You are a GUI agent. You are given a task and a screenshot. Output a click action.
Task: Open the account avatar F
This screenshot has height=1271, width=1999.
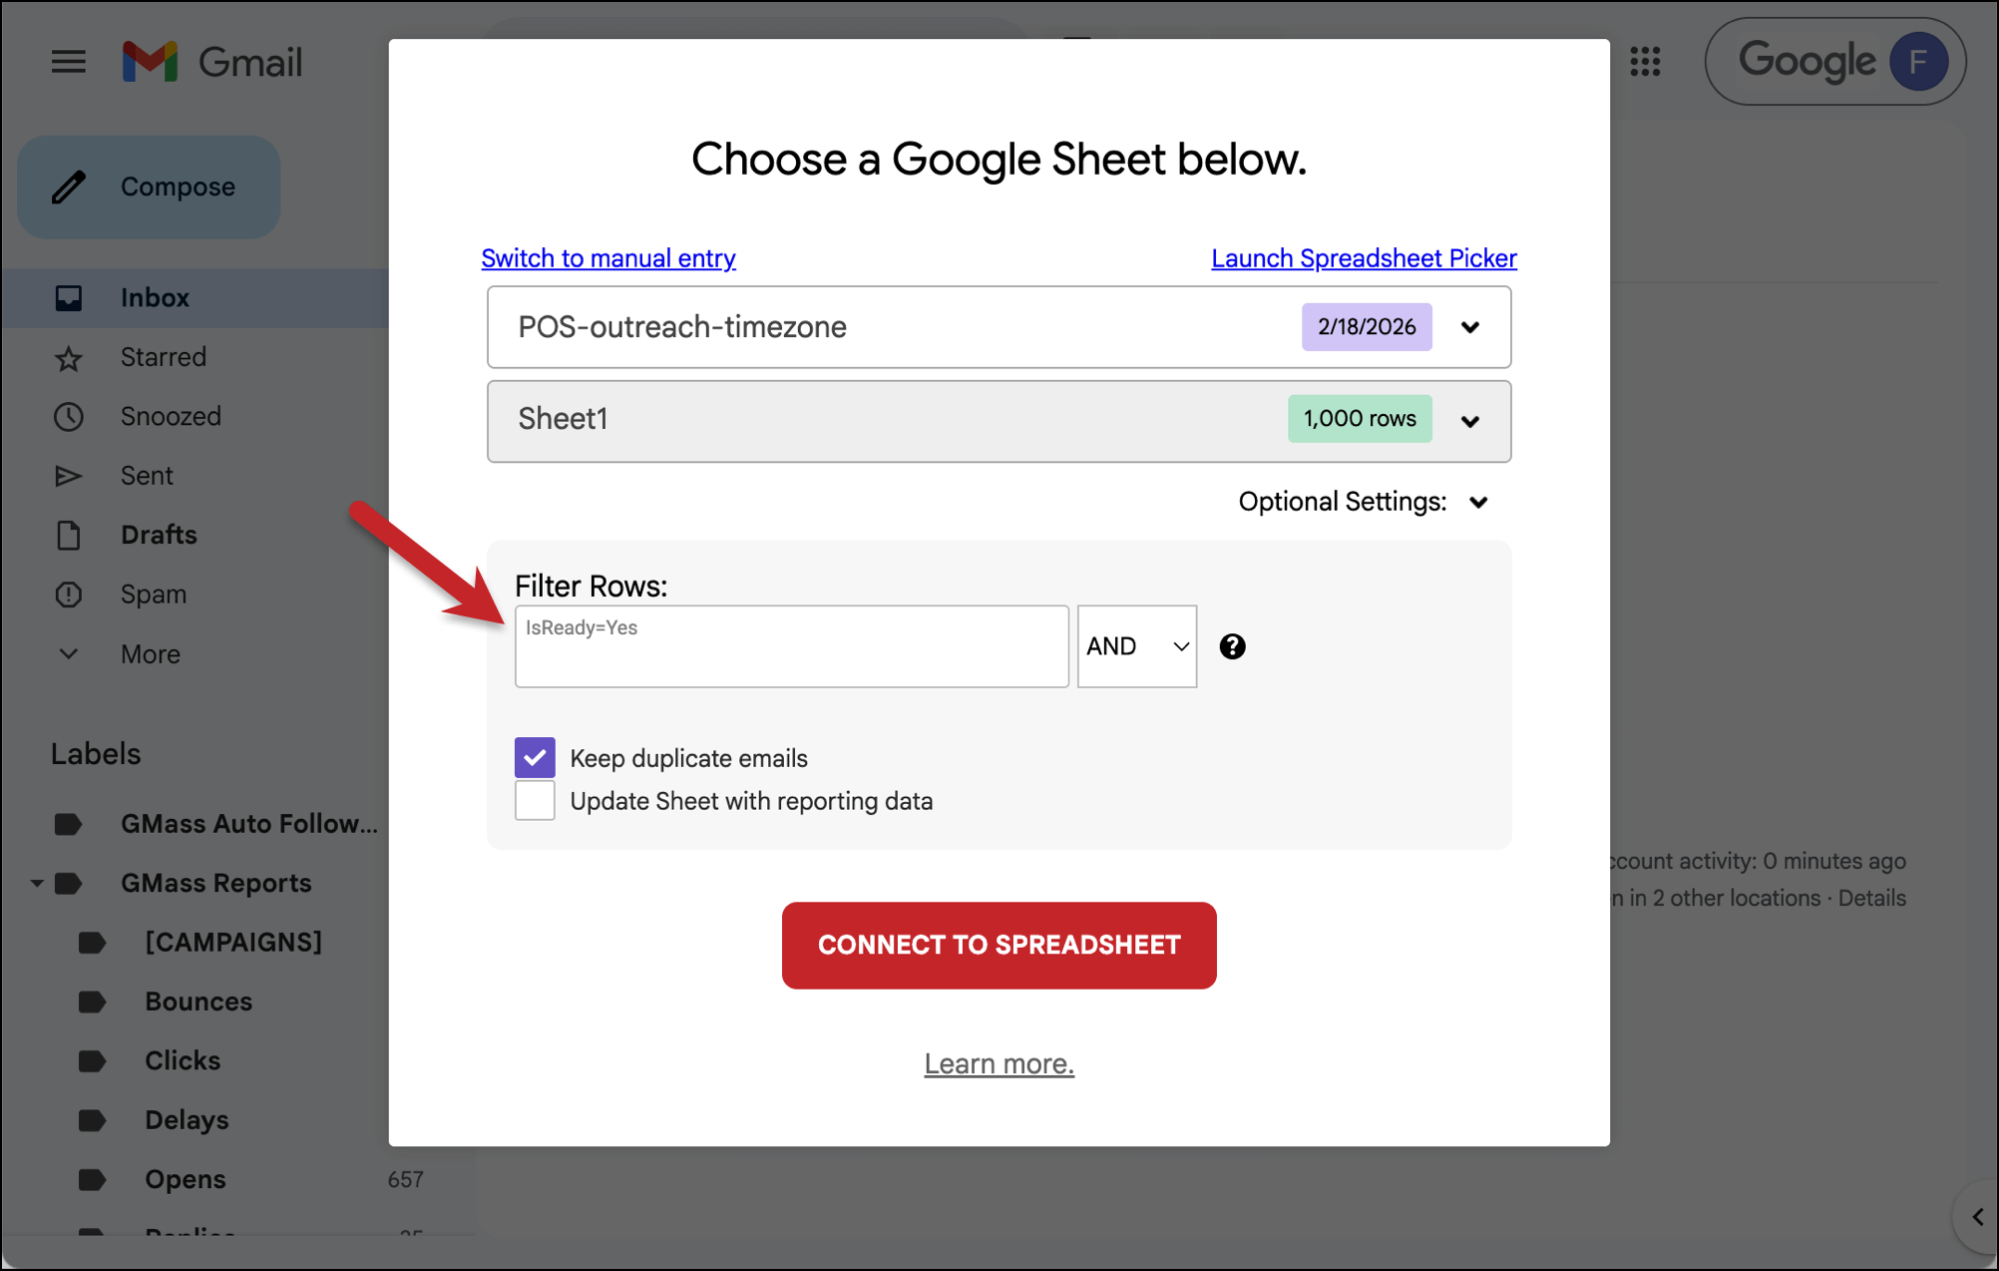pyautogui.click(x=1917, y=62)
